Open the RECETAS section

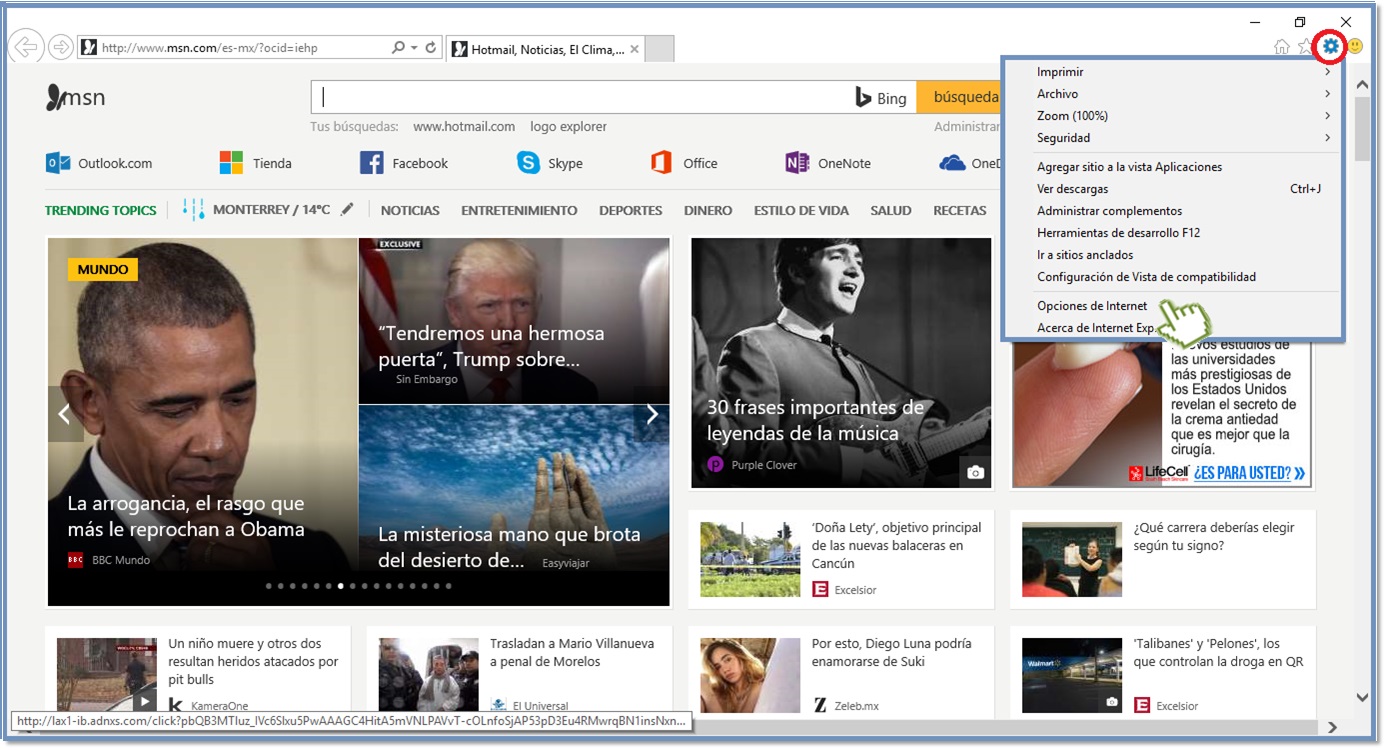pos(960,210)
